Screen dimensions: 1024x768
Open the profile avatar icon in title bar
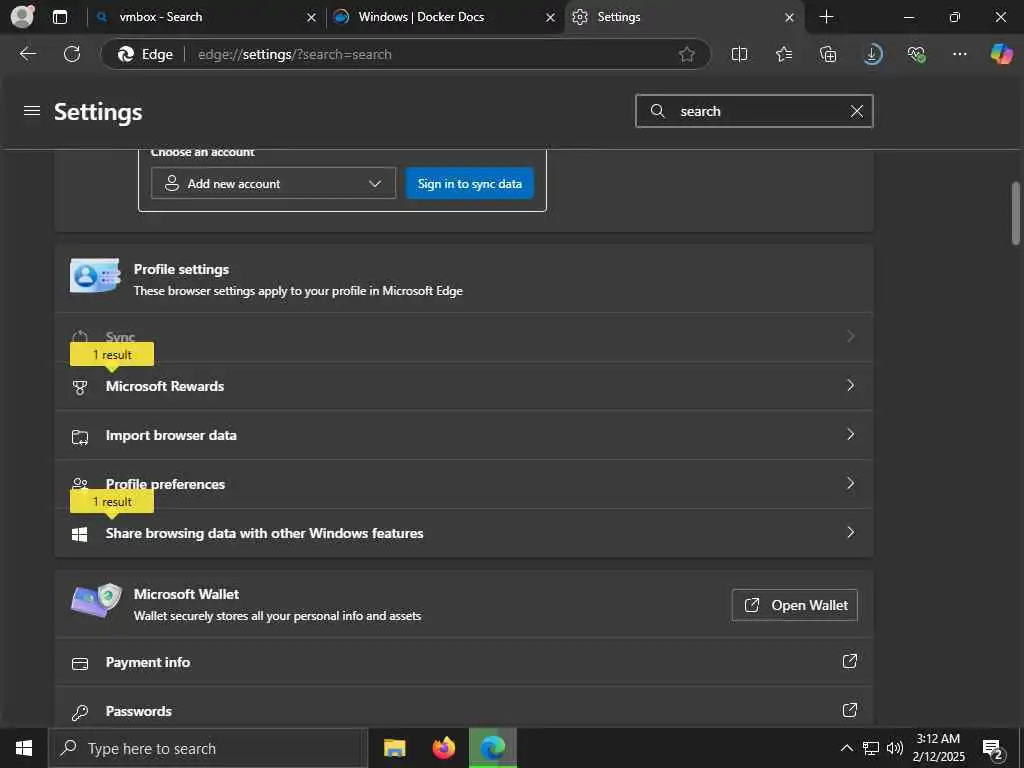coord(22,16)
